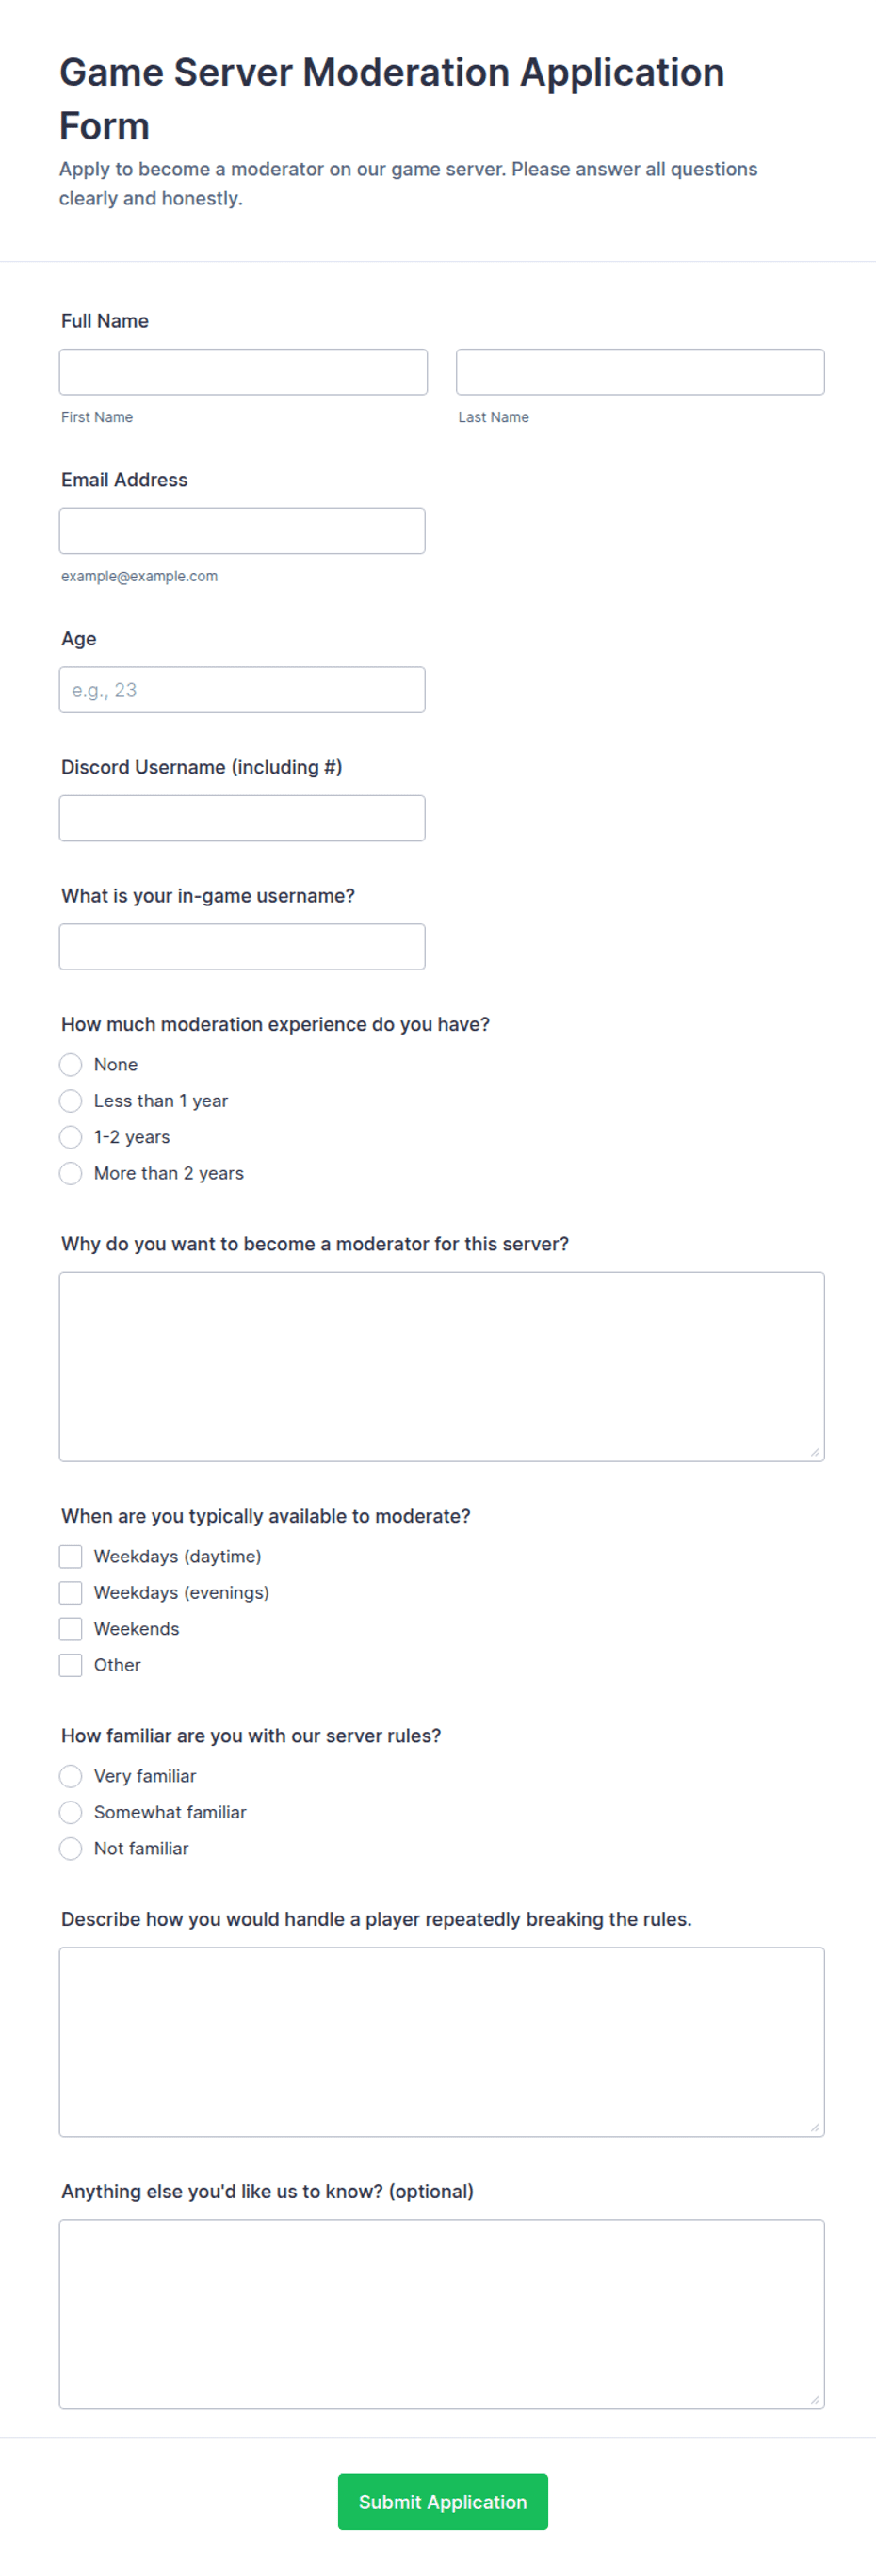Click the Last Name input field
The image size is (876, 2576).
click(640, 372)
